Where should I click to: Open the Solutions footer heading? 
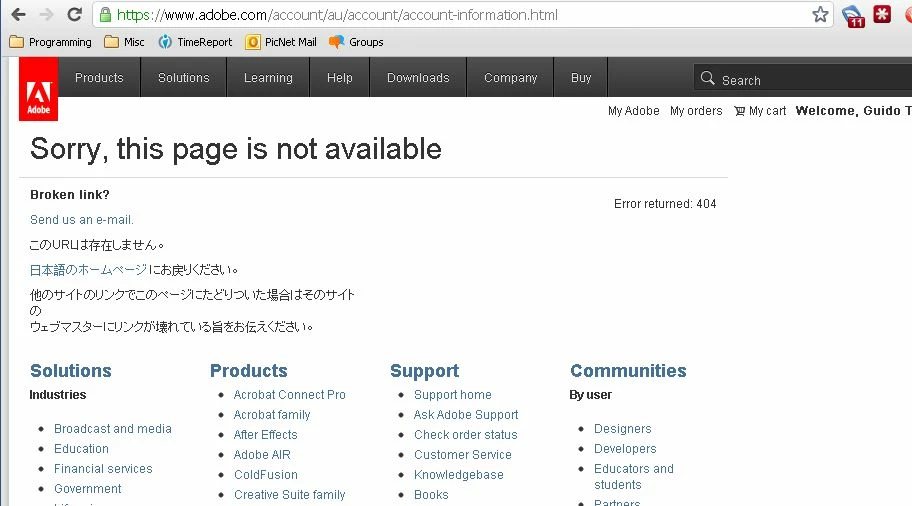click(71, 370)
